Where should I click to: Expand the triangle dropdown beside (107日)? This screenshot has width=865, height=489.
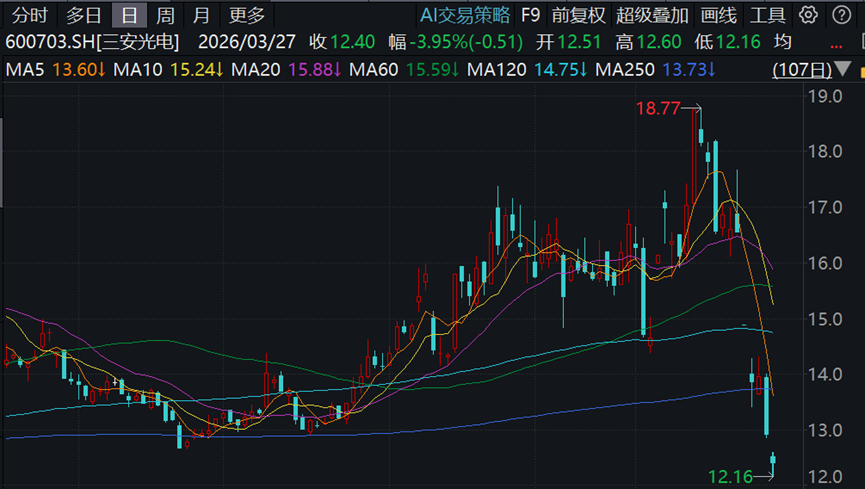click(842, 69)
